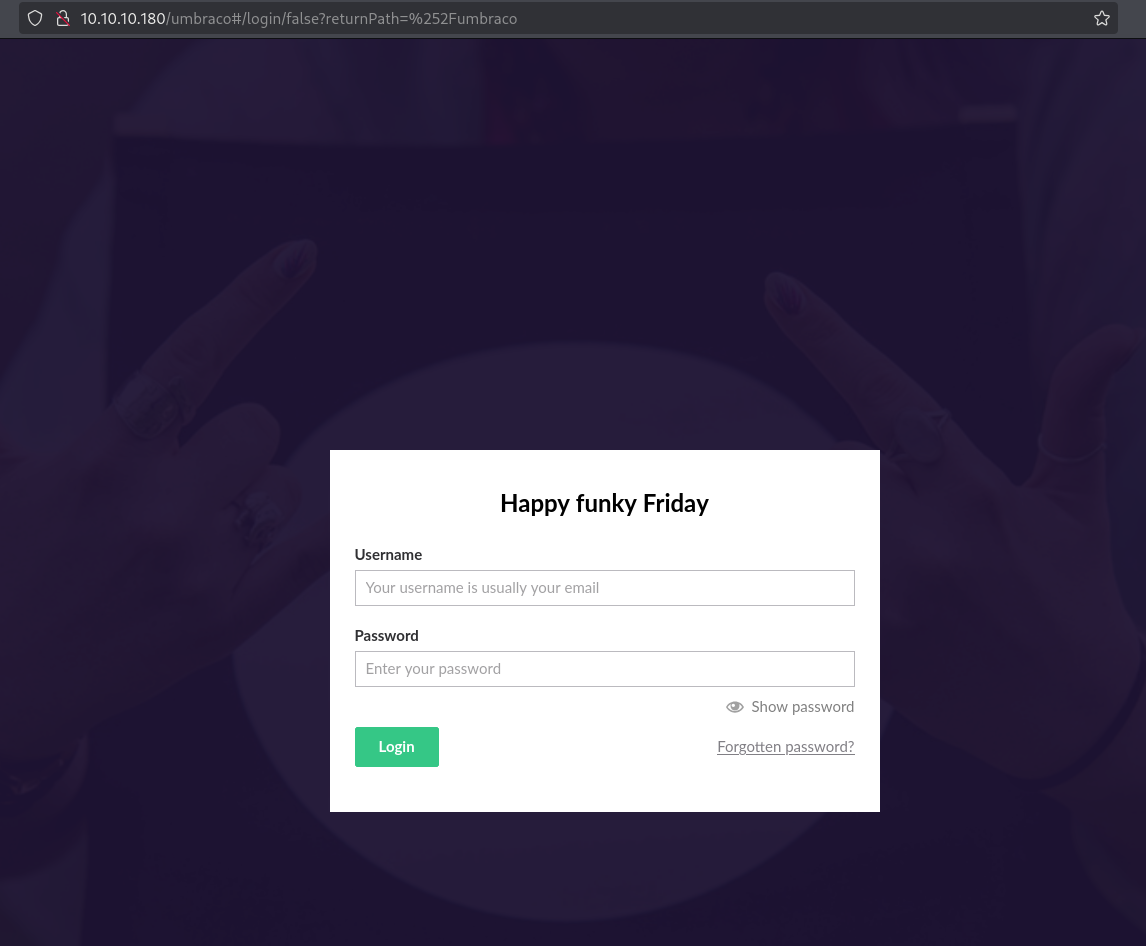Click blank space between Login and Forgotten password

[577, 747]
